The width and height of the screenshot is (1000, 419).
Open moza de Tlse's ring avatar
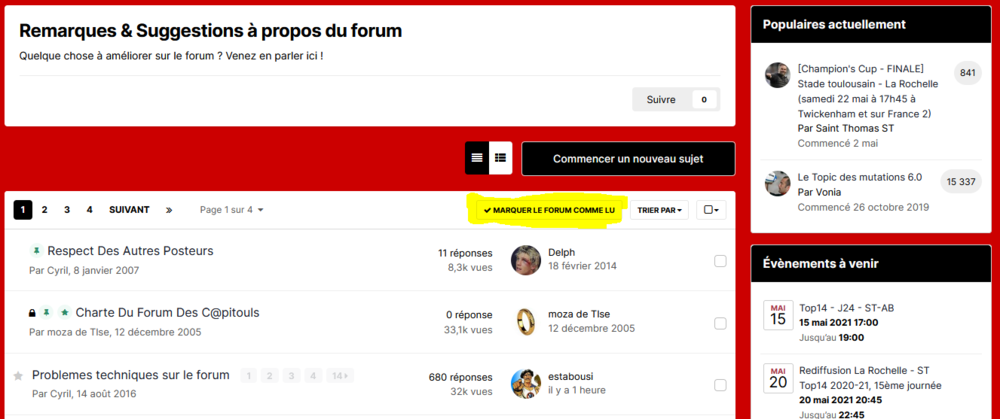tap(526, 321)
